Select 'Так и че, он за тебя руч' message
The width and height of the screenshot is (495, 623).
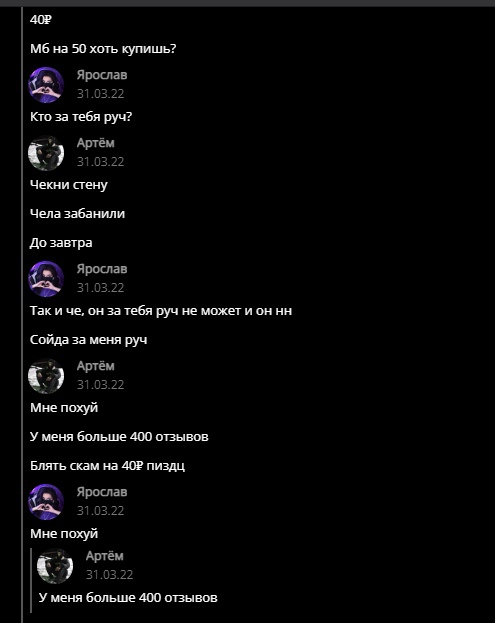tap(161, 311)
